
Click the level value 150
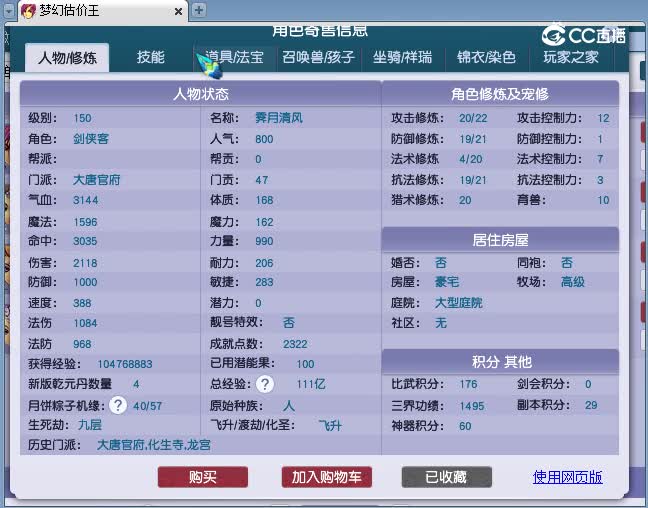[x=82, y=118]
